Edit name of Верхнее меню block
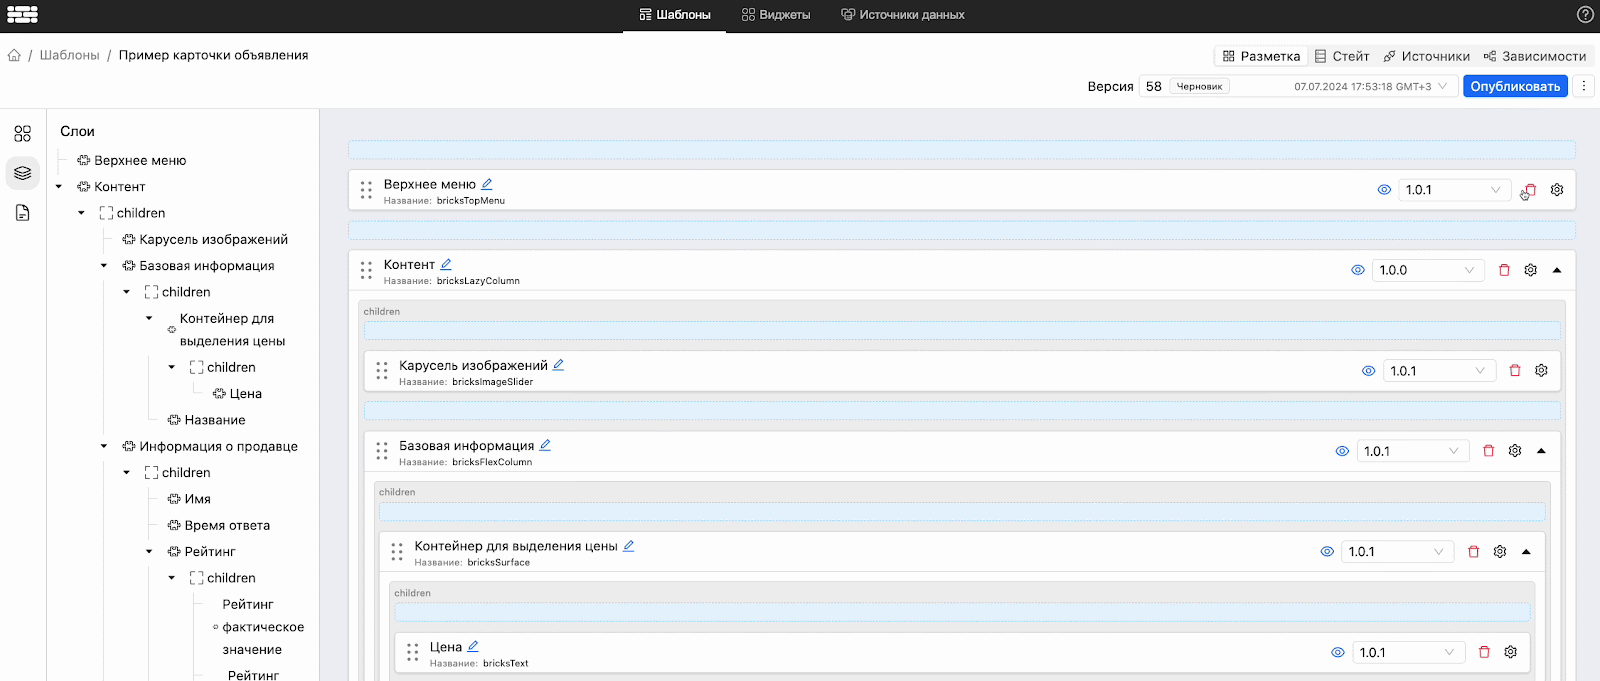The width and height of the screenshot is (1600, 681). tap(487, 184)
